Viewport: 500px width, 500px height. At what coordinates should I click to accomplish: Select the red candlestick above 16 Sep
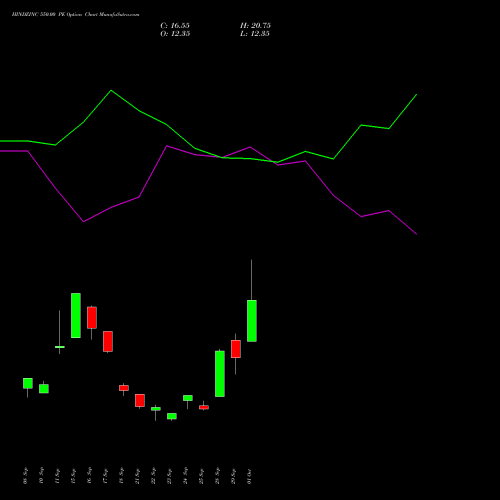[92, 318]
